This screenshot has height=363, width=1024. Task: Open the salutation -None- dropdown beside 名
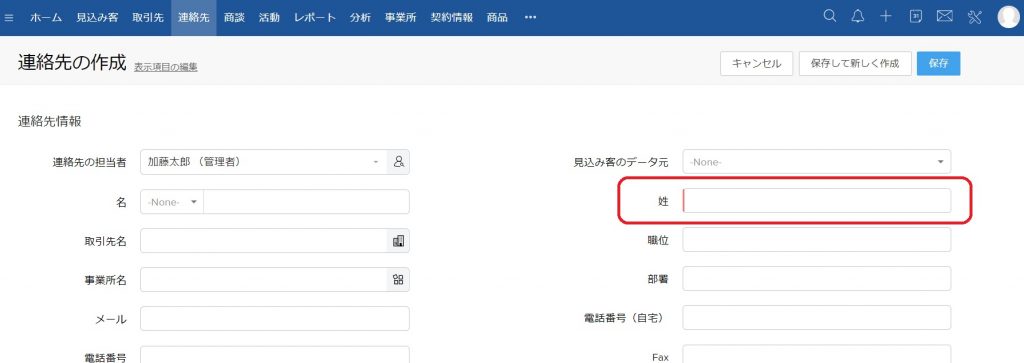tap(172, 202)
